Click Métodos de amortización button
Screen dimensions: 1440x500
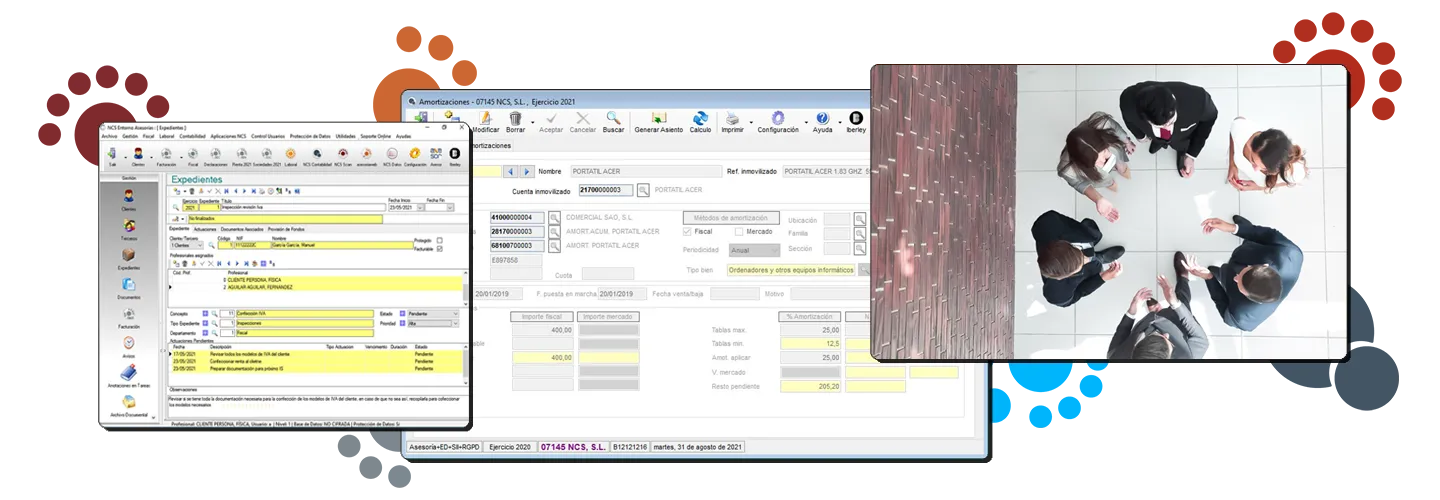point(731,218)
